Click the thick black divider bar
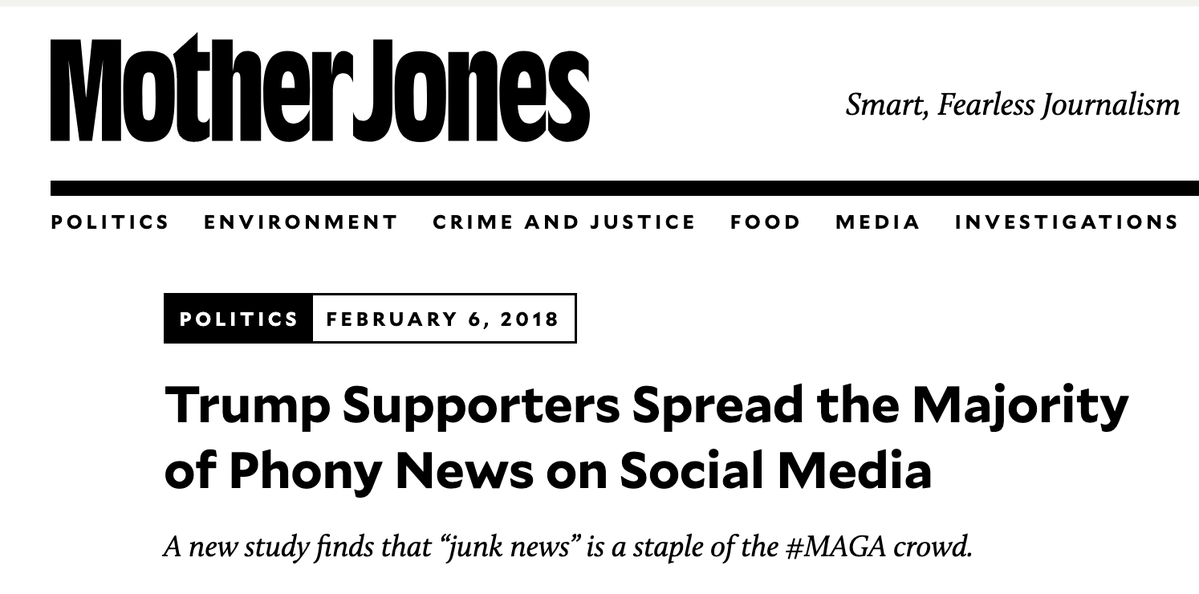Viewport: 1199px width, 594px height. point(624,188)
